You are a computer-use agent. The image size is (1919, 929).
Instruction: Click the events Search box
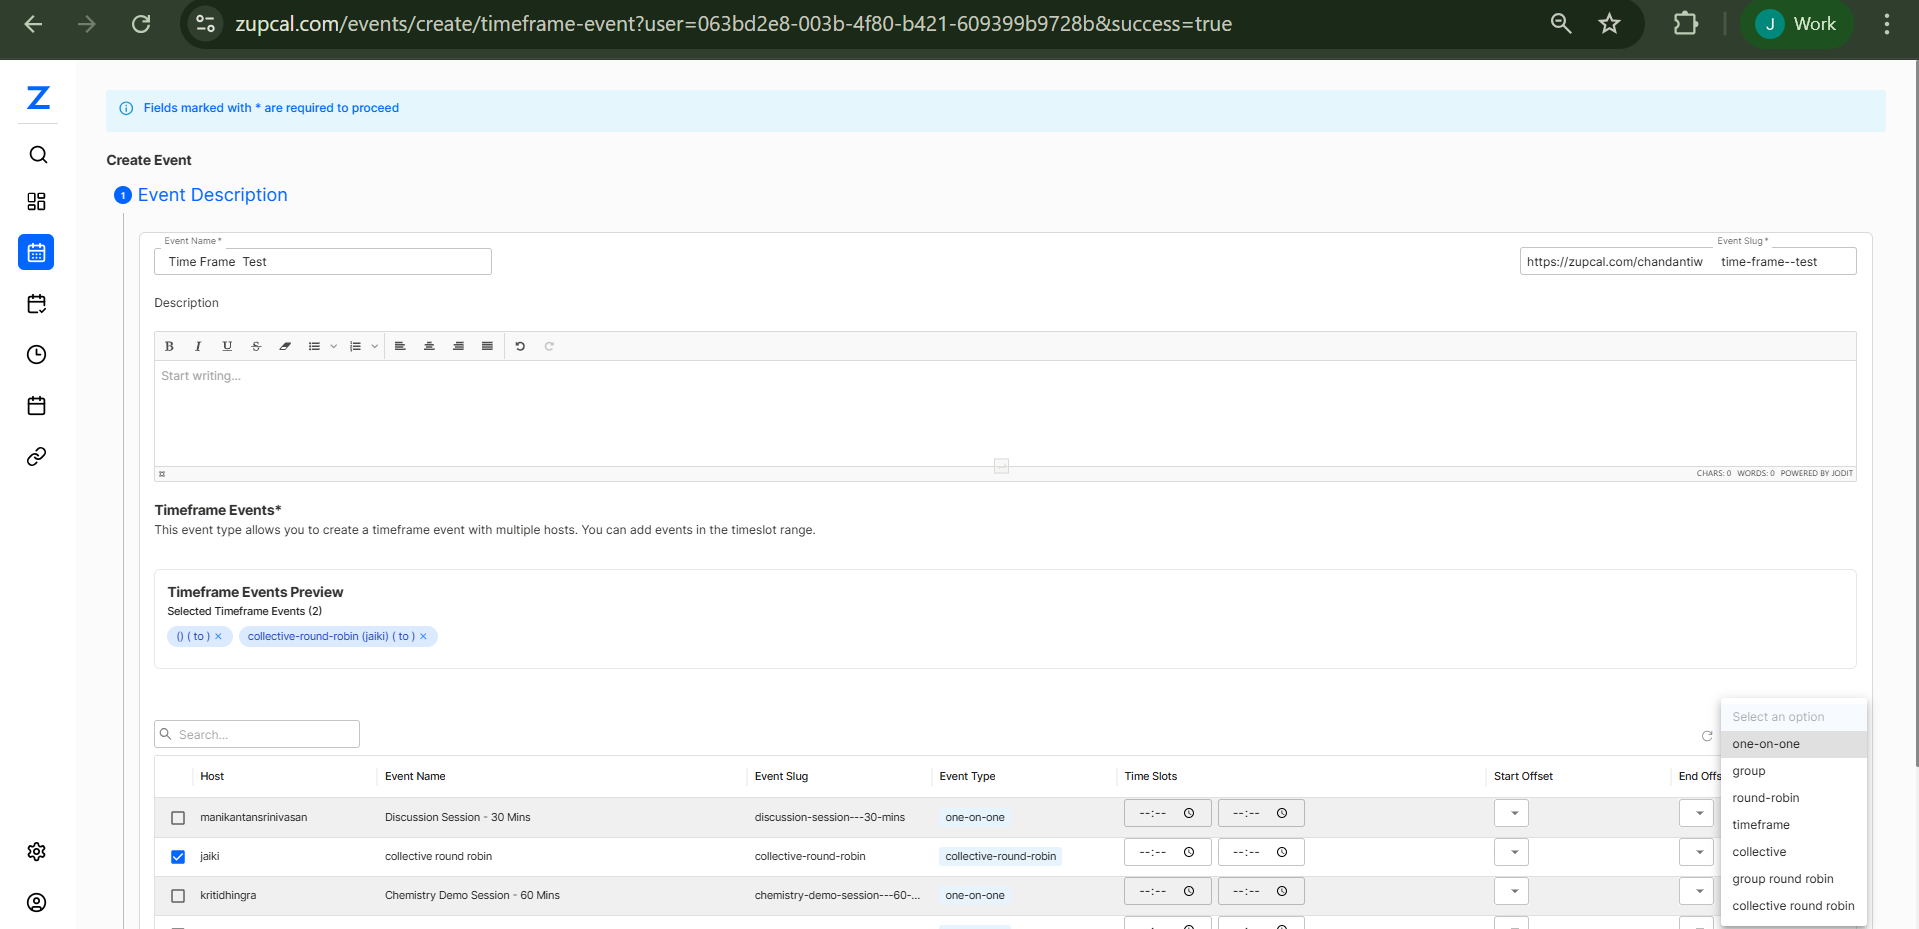[x=258, y=734]
